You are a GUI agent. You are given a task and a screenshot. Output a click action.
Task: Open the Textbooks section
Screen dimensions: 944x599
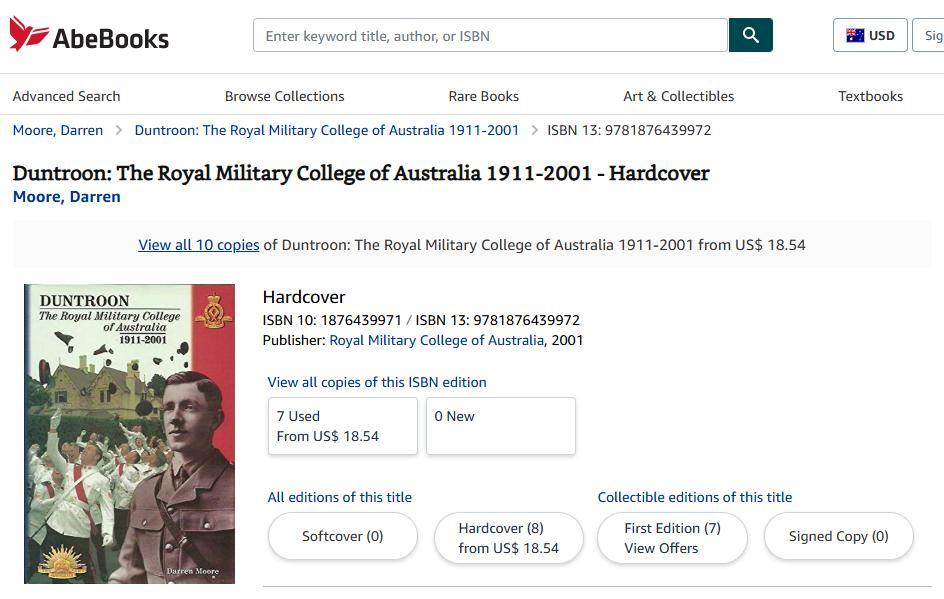pyautogui.click(x=870, y=96)
